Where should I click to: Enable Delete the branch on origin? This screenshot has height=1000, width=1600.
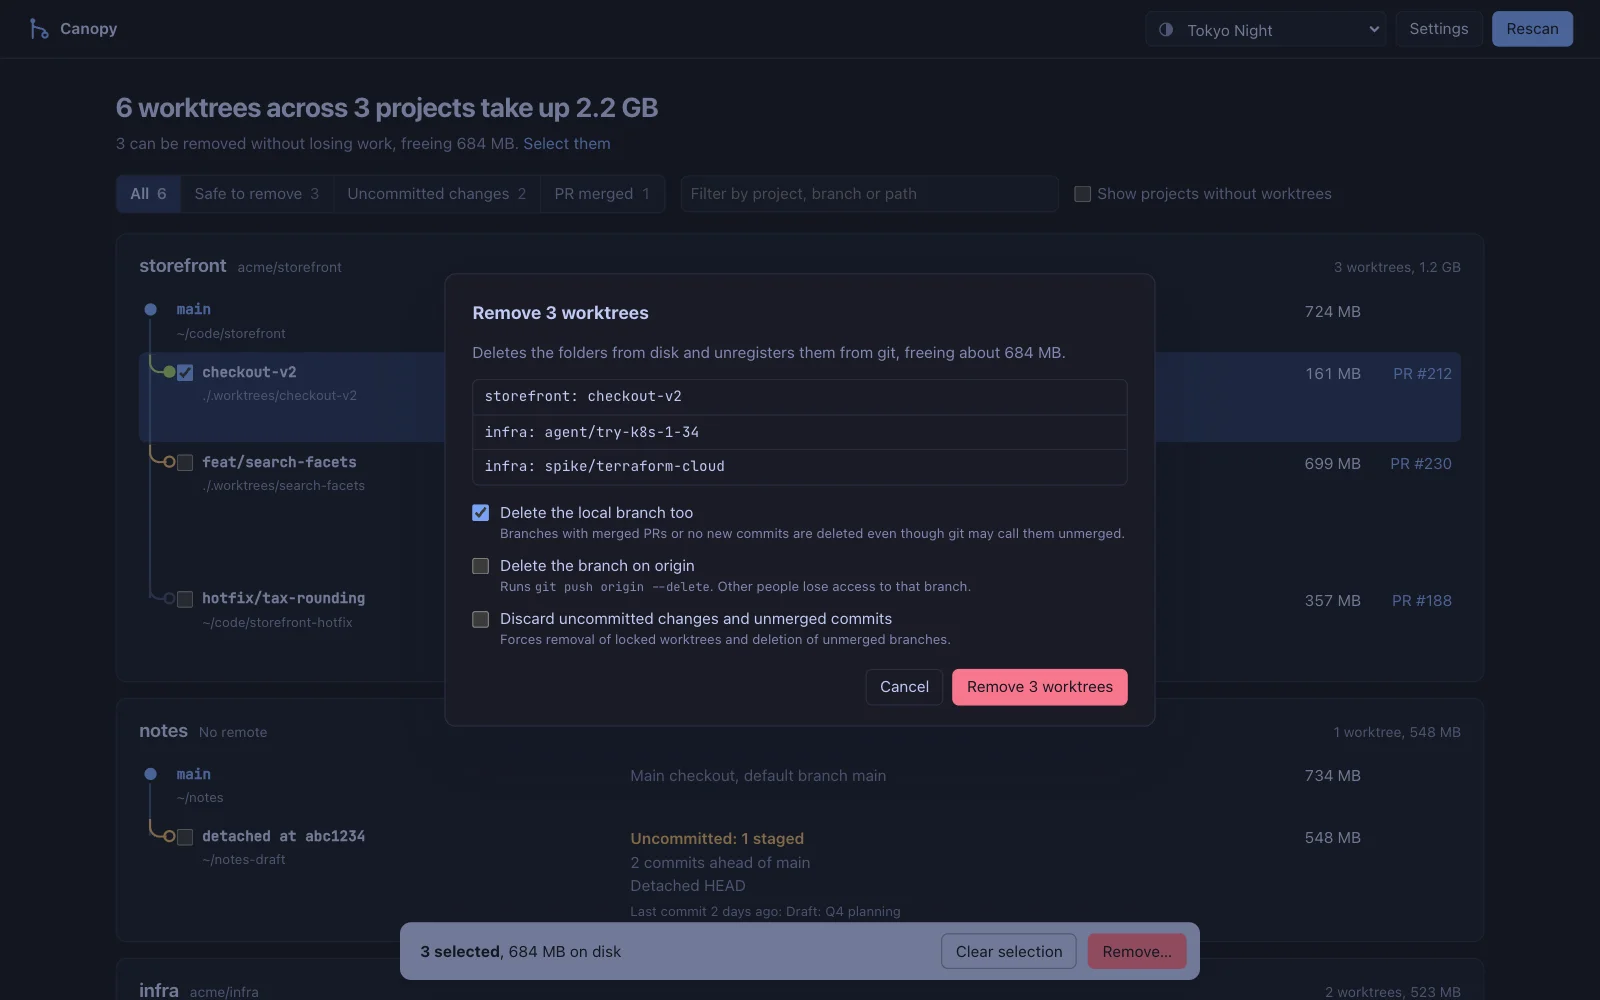click(481, 566)
